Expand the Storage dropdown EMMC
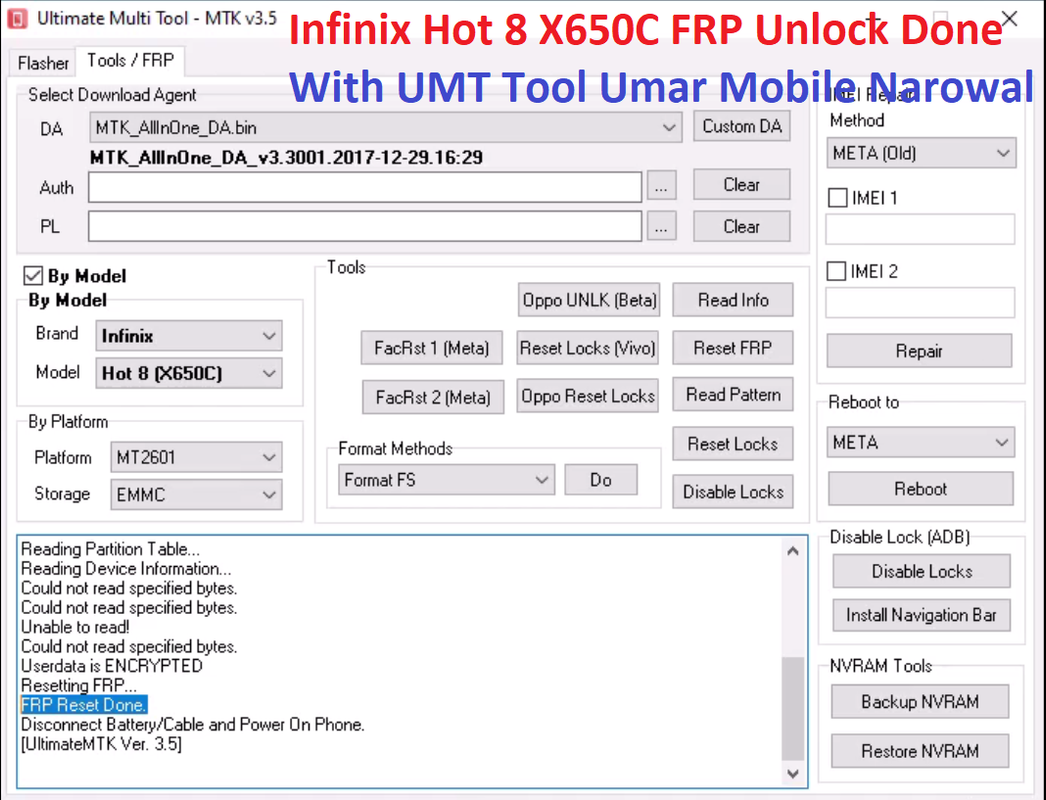The image size is (1046, 800). pyautogui.click(x=196, y=495)
